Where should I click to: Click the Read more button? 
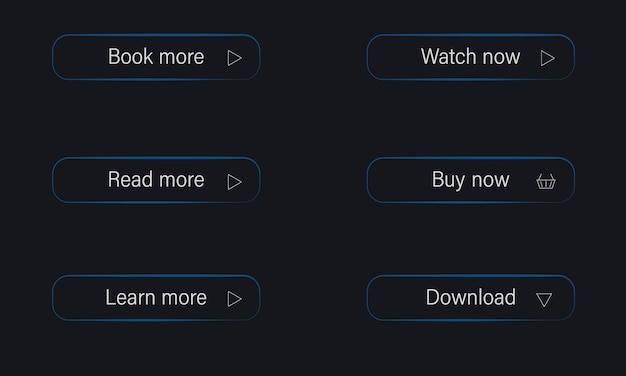(156, 180)
